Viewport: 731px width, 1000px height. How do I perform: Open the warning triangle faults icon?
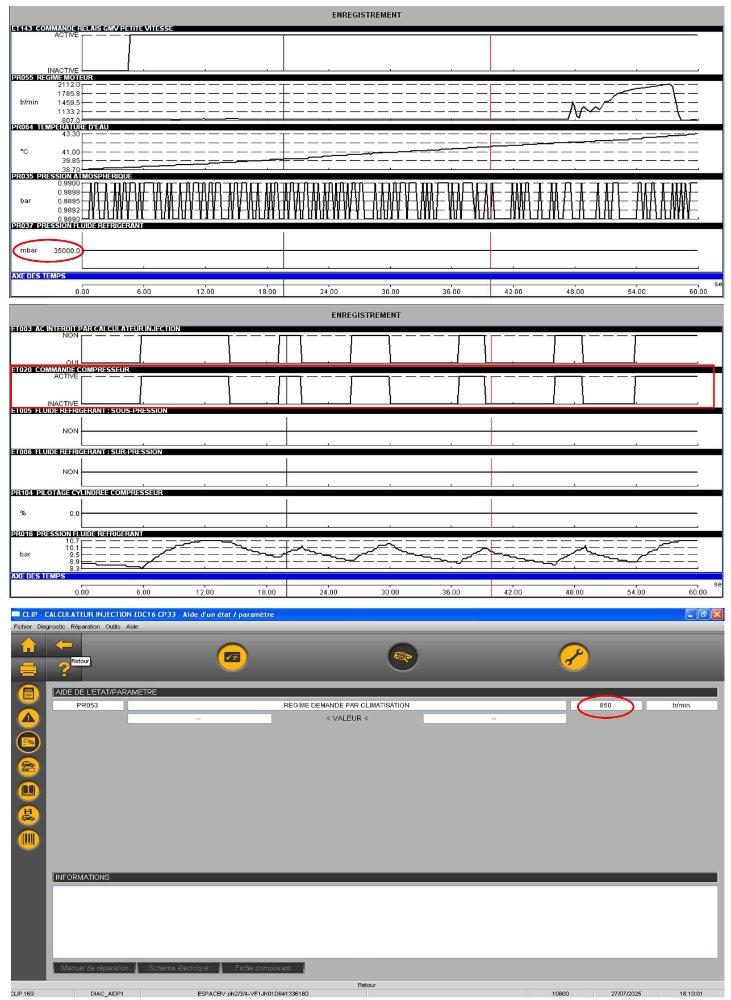(29, 717)
